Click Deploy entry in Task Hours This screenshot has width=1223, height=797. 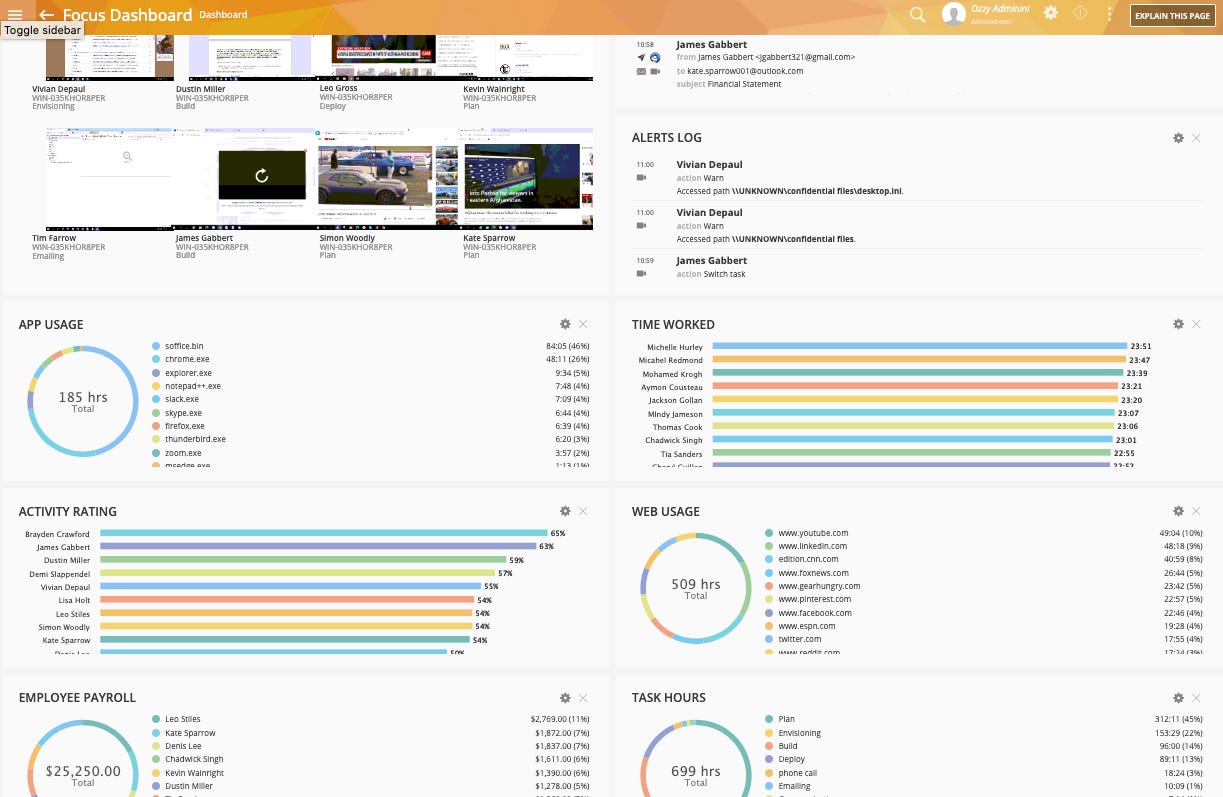point(791,759)
